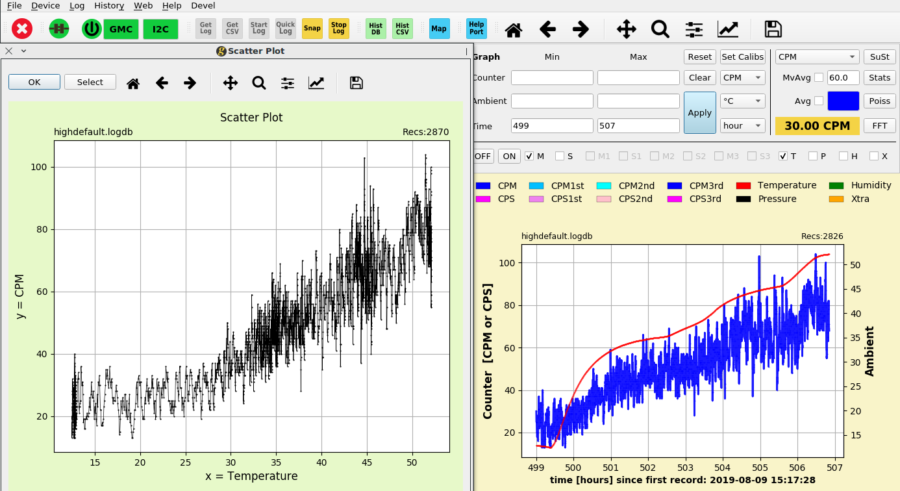The height and width of the screenshot is (491, 900).
Task: Open subplot sliders in Scatter Plot window
Action: tap(288, 83)
